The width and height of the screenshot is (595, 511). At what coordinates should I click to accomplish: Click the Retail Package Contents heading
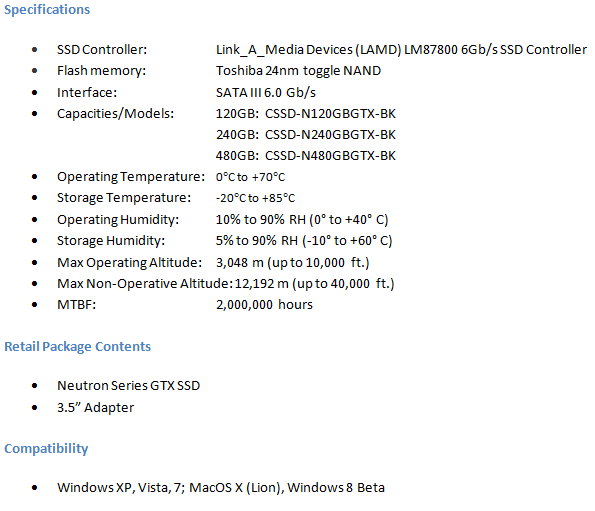[x=77, y=346]
